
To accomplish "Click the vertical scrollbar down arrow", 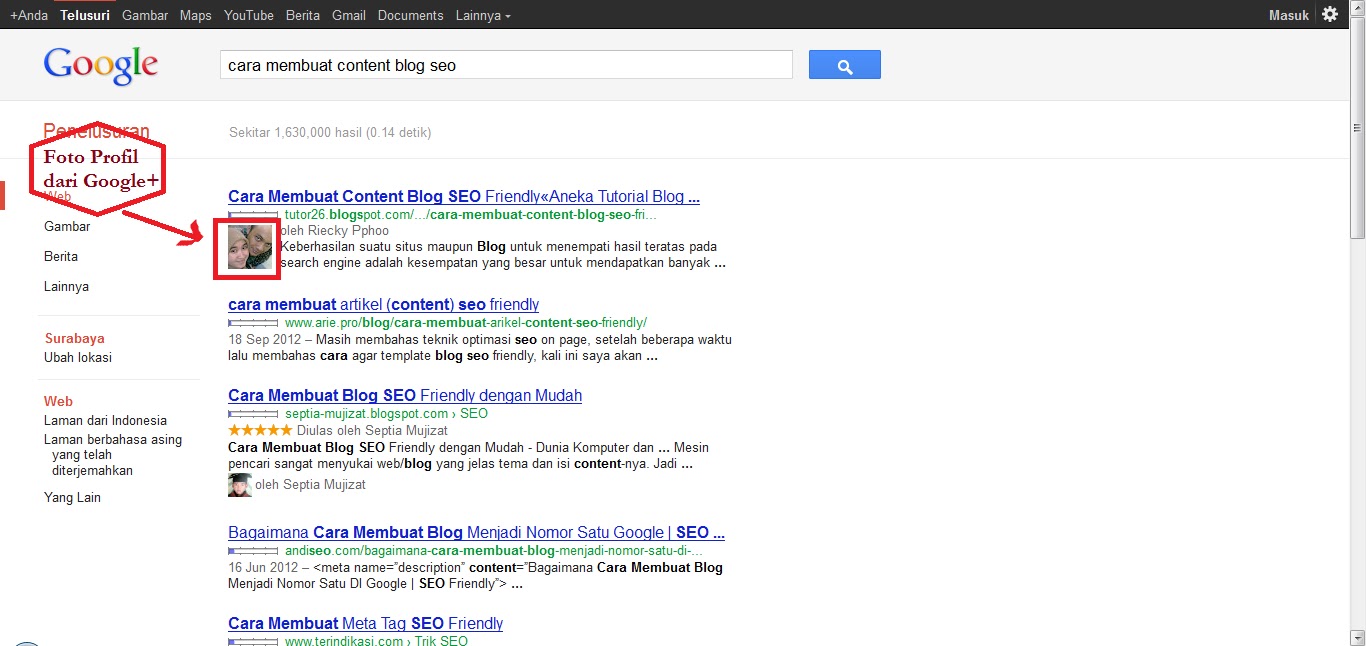I will pyautogui.click(x=1357, y=637).
